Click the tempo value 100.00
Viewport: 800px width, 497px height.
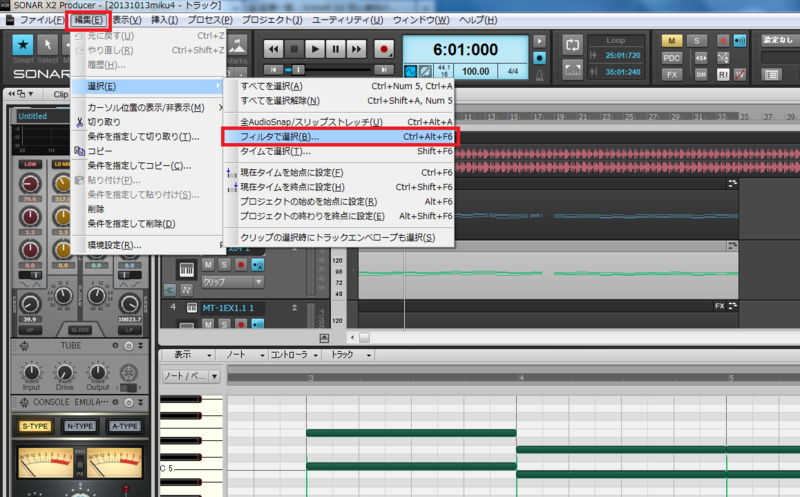(476, 71)
